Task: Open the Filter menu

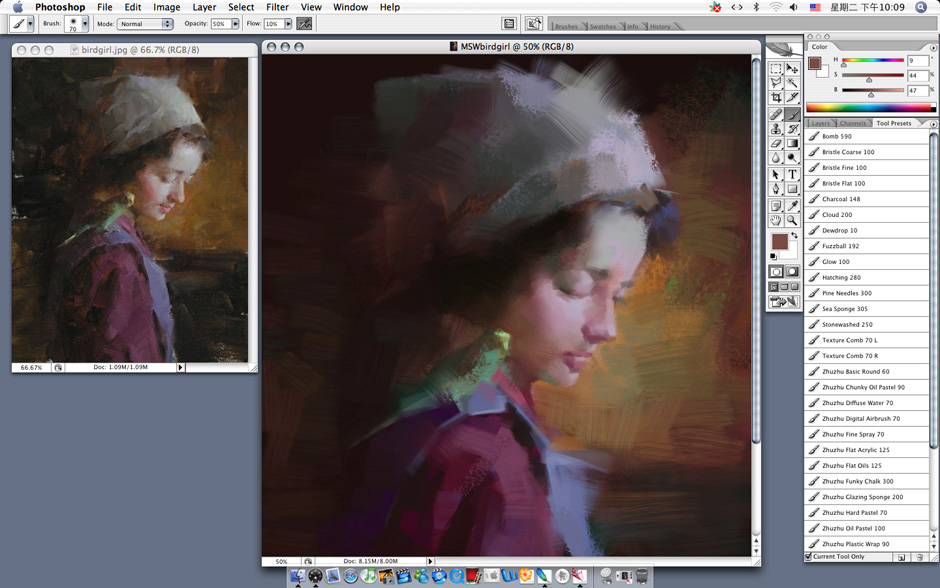Action: [278, 7]
